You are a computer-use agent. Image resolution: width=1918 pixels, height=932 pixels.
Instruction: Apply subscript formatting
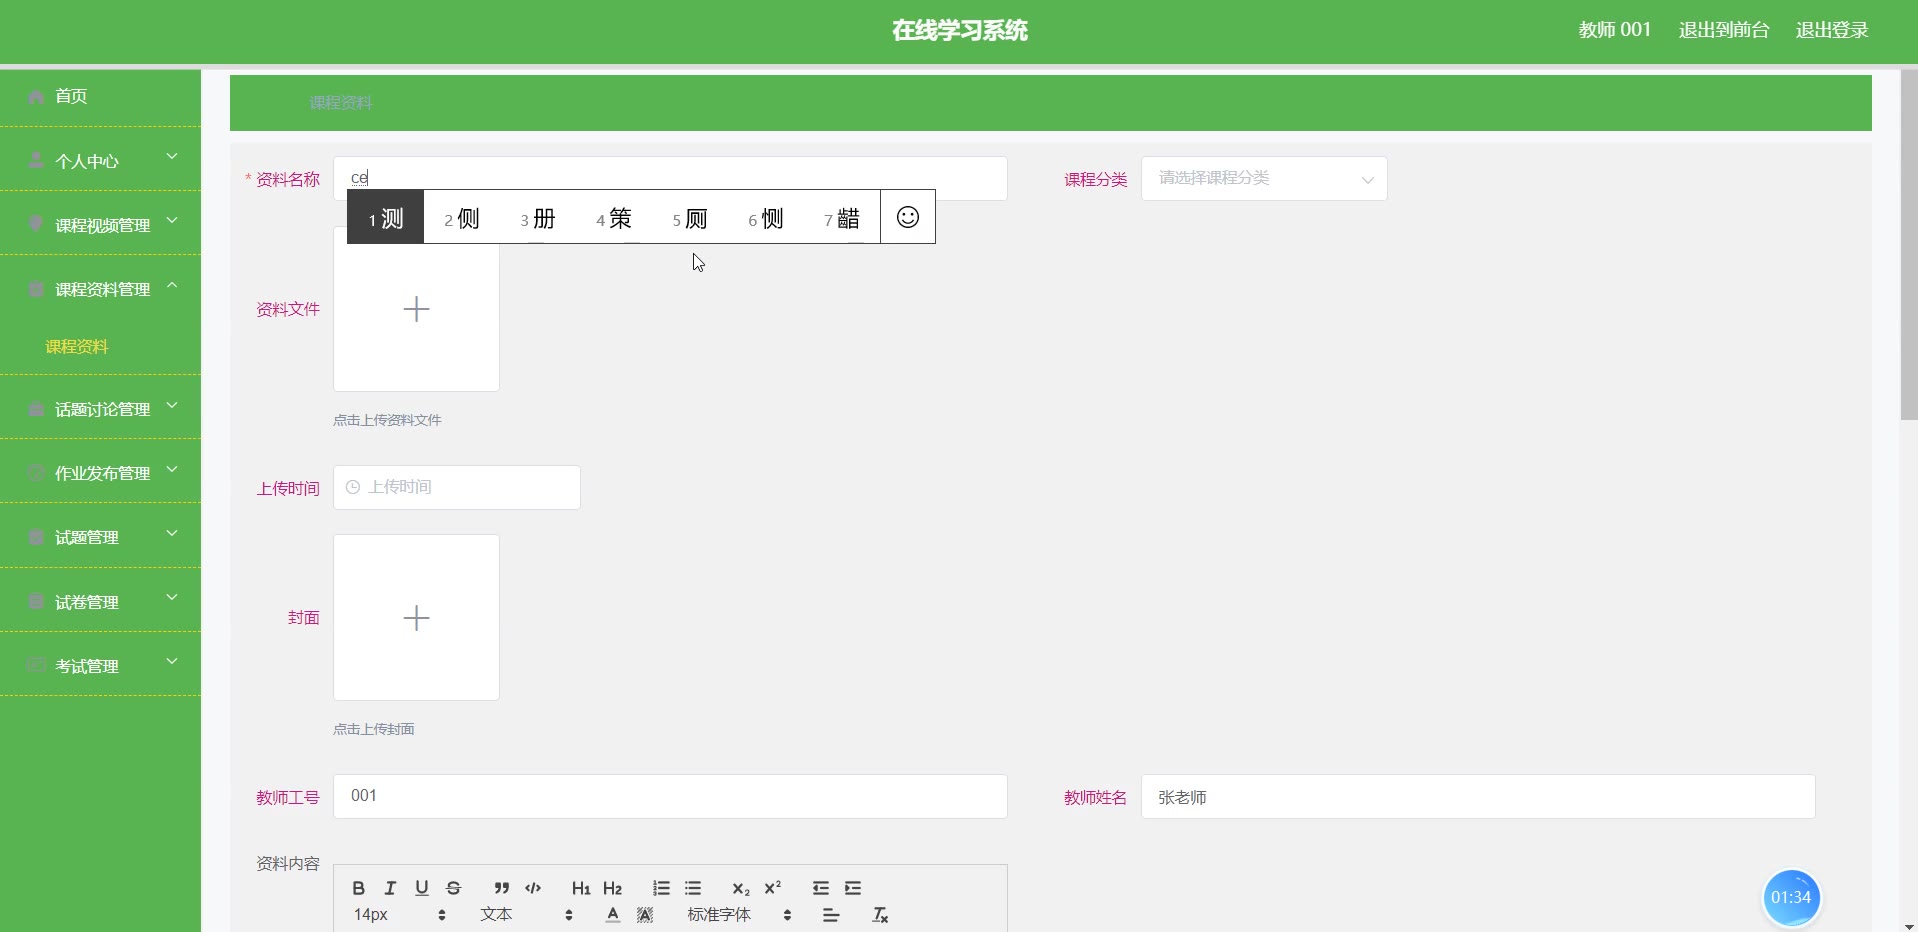[x=741, y=888]
